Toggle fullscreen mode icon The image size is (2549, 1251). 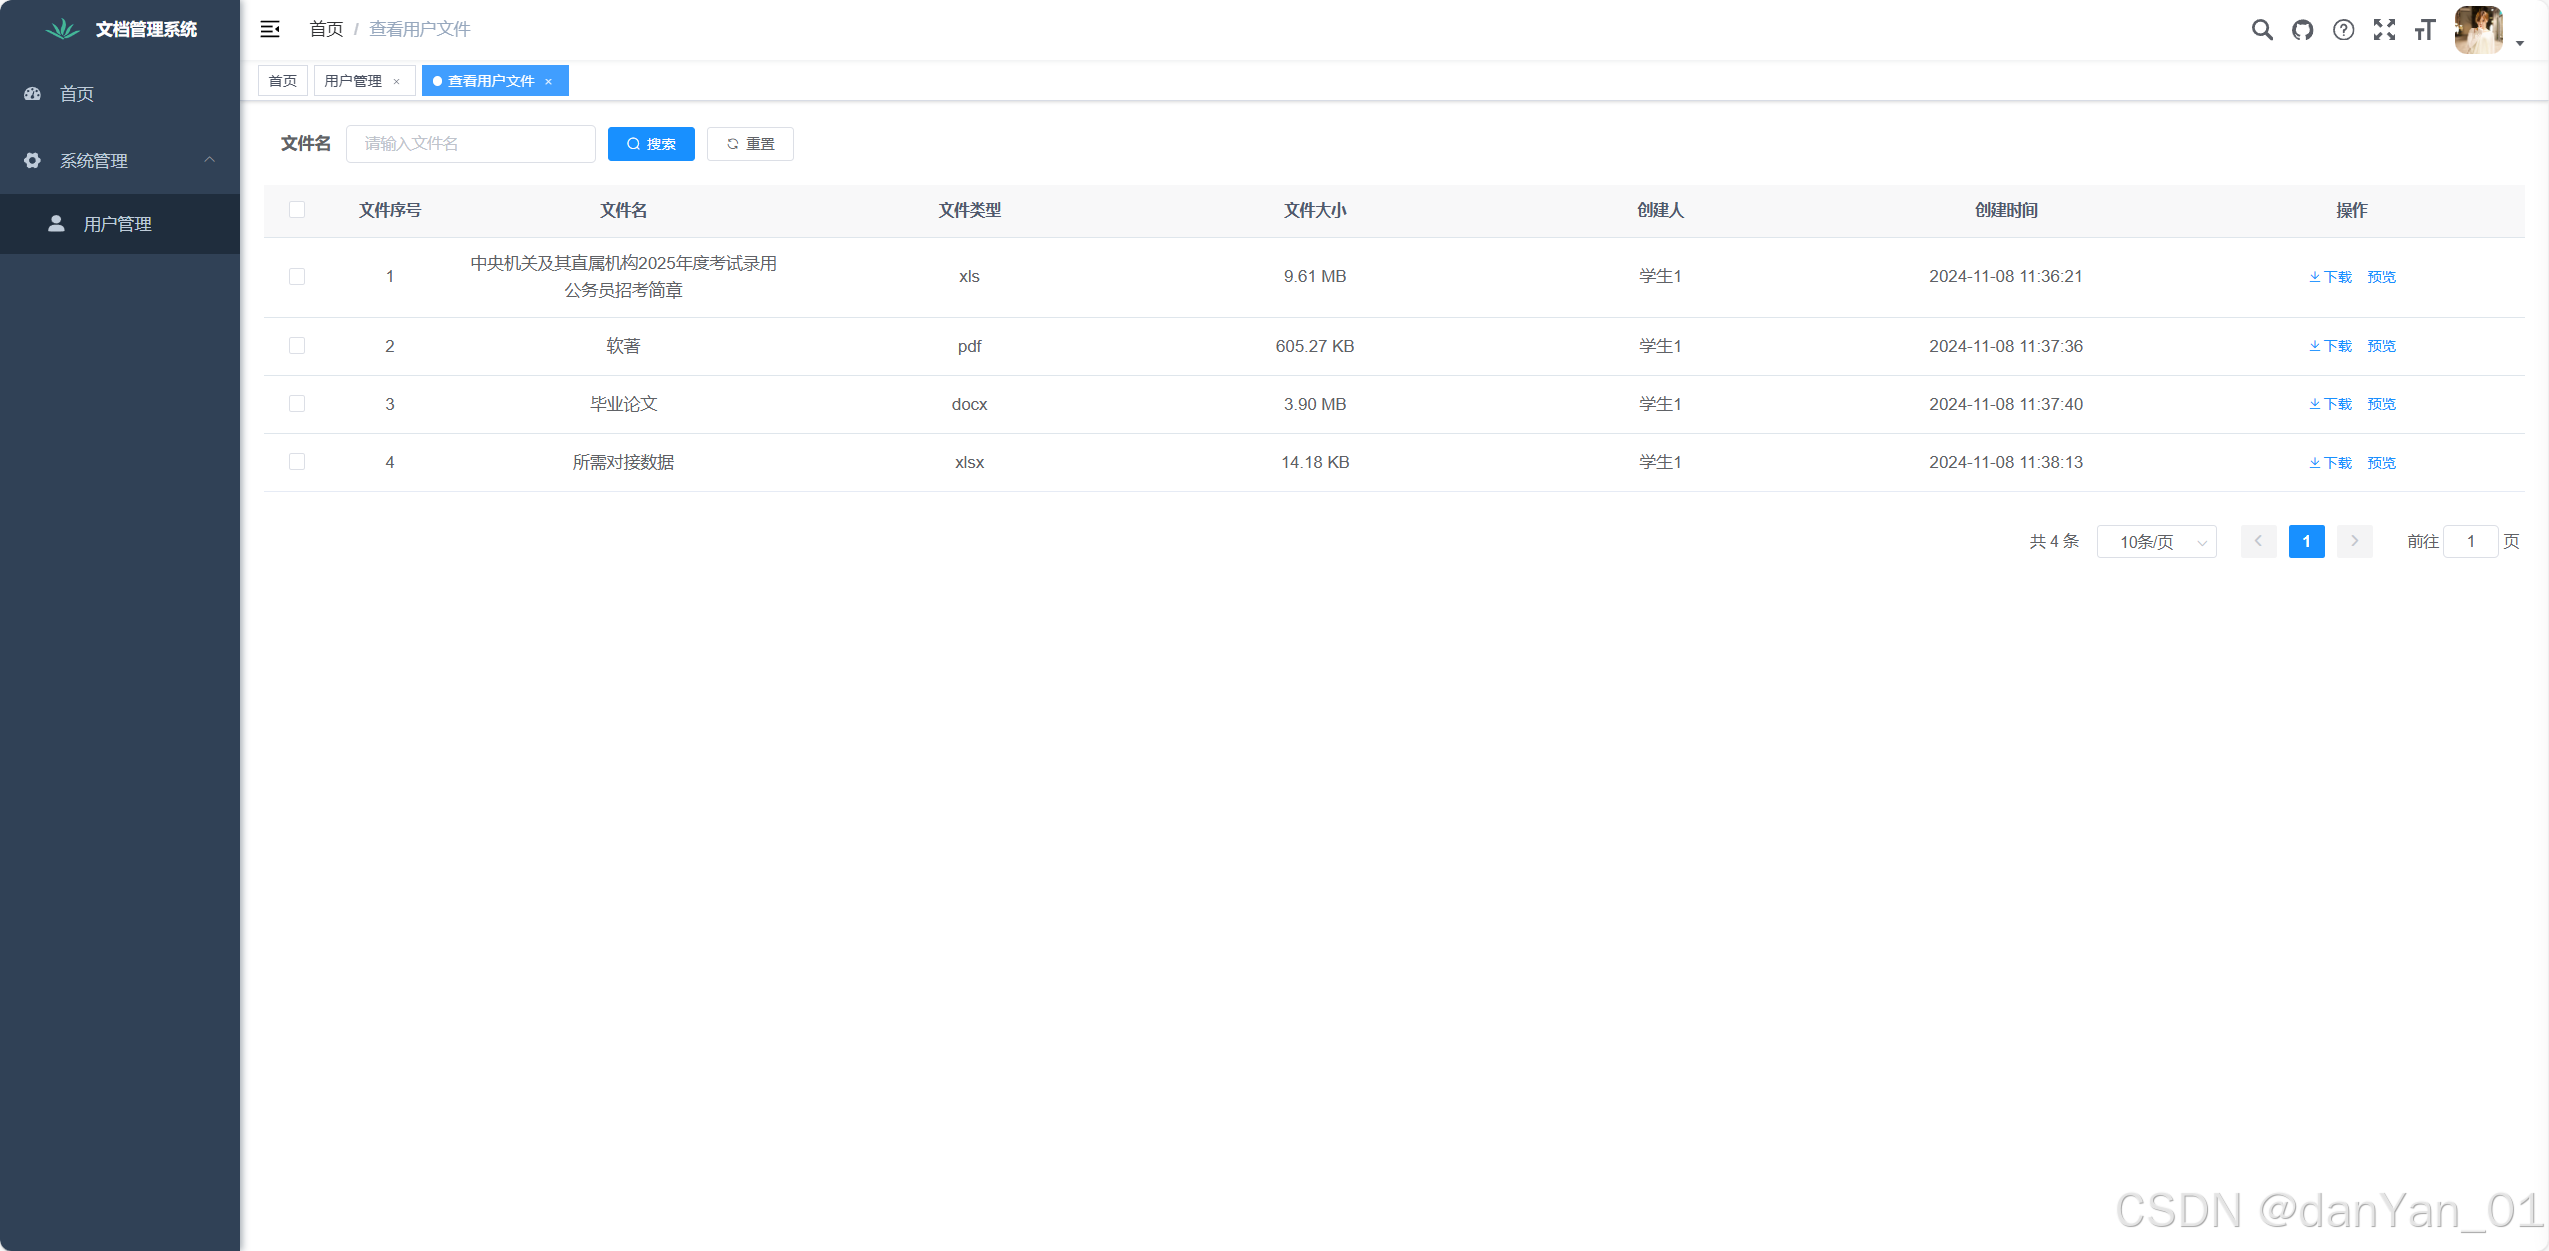[x=2384, y=30]
